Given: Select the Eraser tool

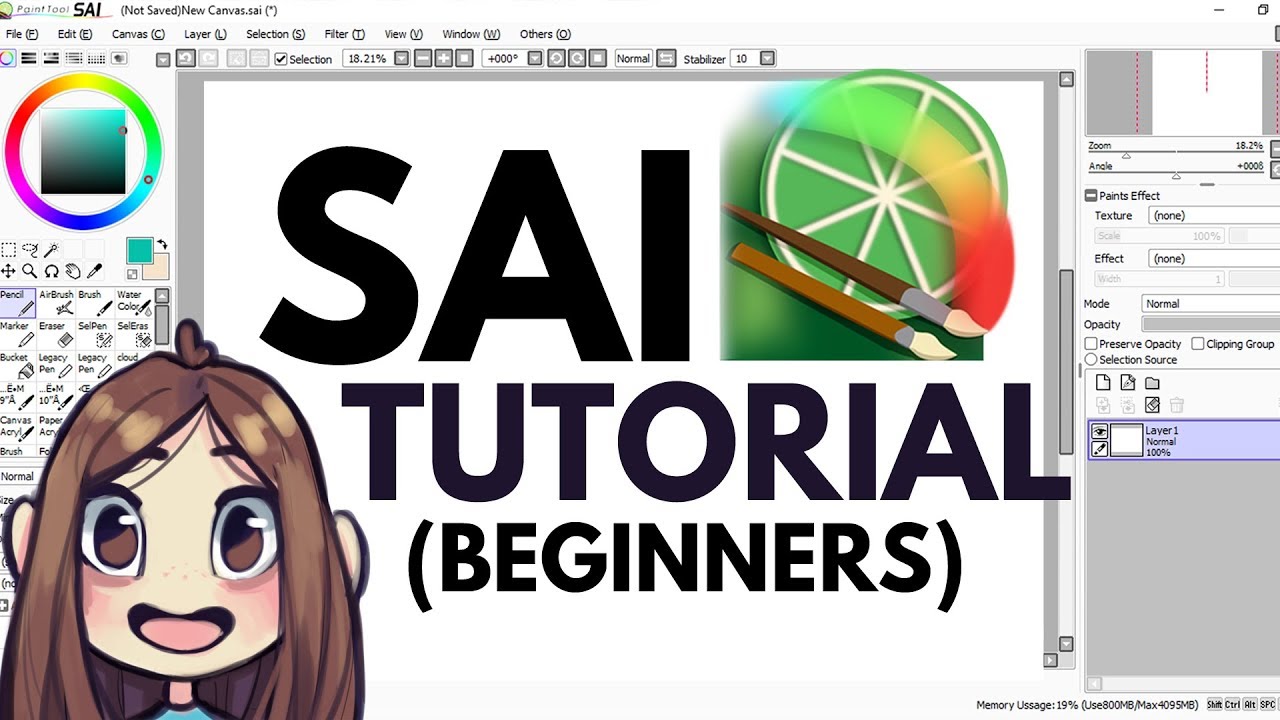Looking at the screenshot, I should [x=56, y=334].
